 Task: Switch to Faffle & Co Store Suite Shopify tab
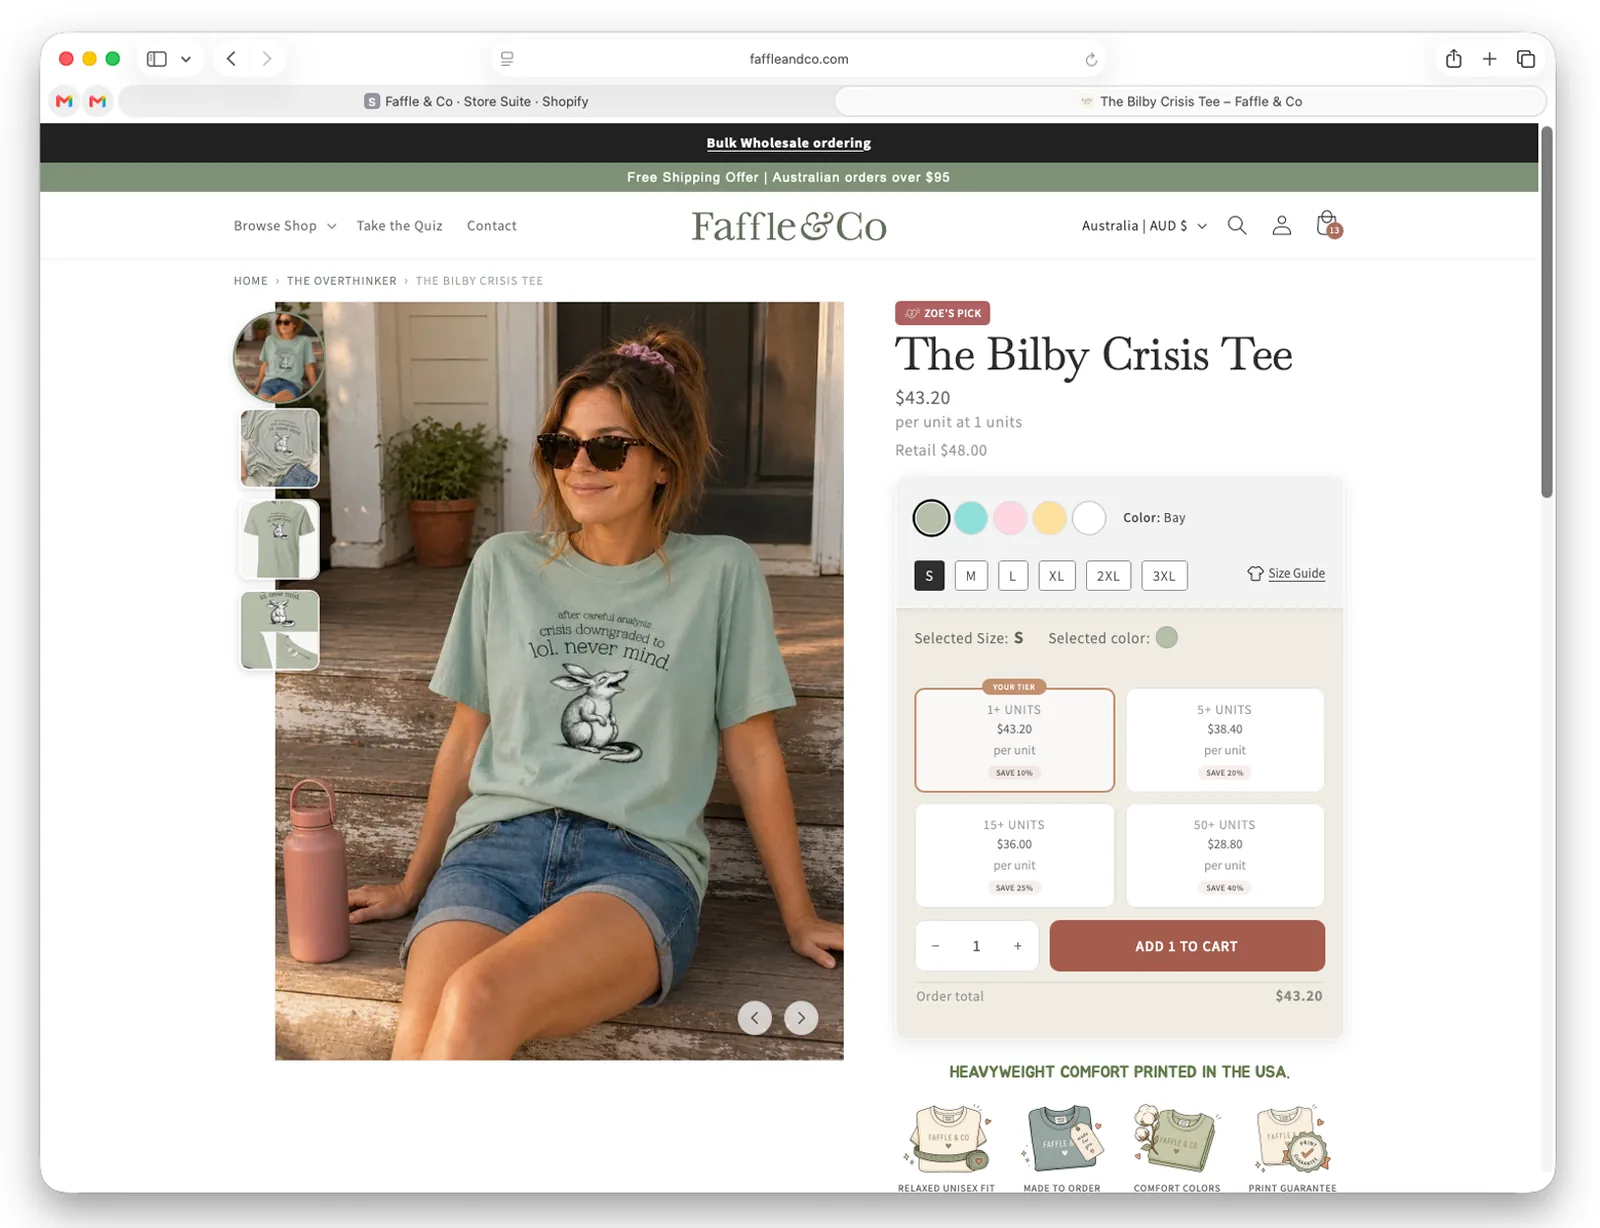click(x=476, y=101)
